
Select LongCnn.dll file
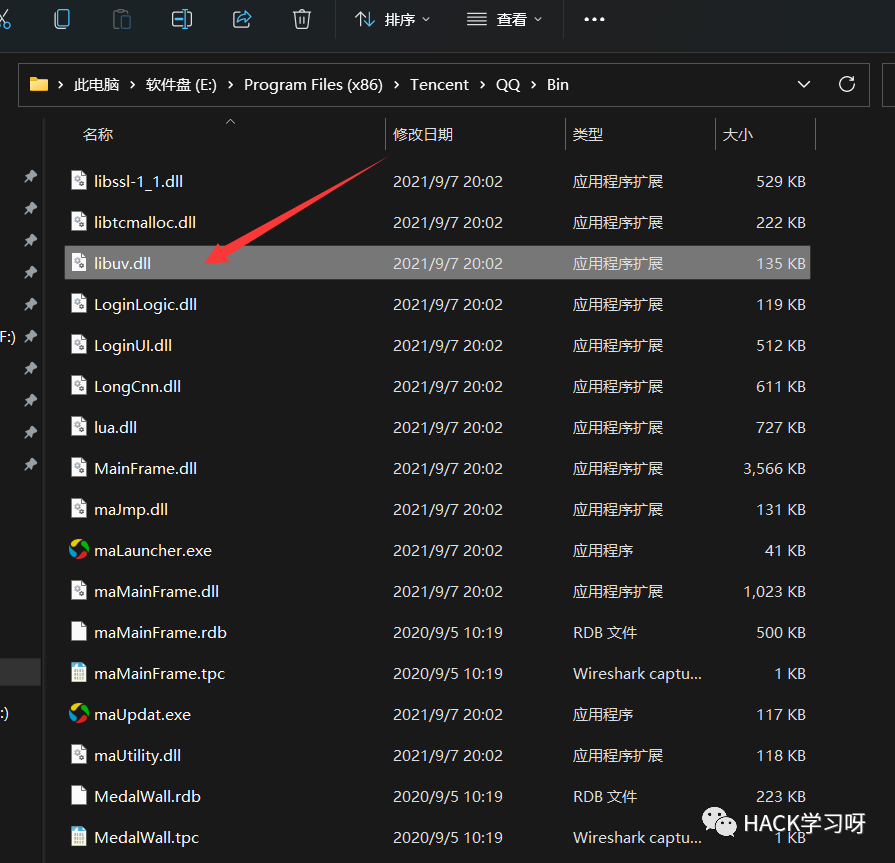pyautogui.click(x=437, y=386)
